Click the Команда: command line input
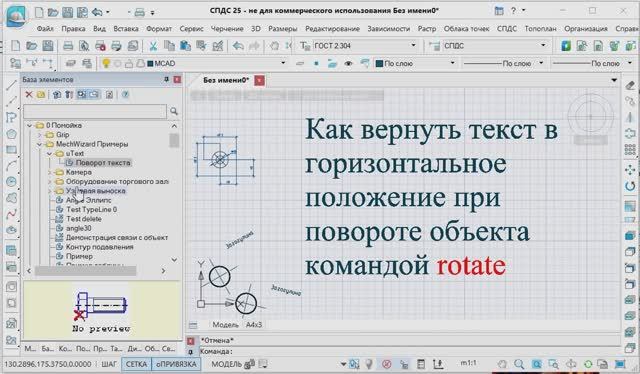Viewport: 640px width, 374px height. 410,351
